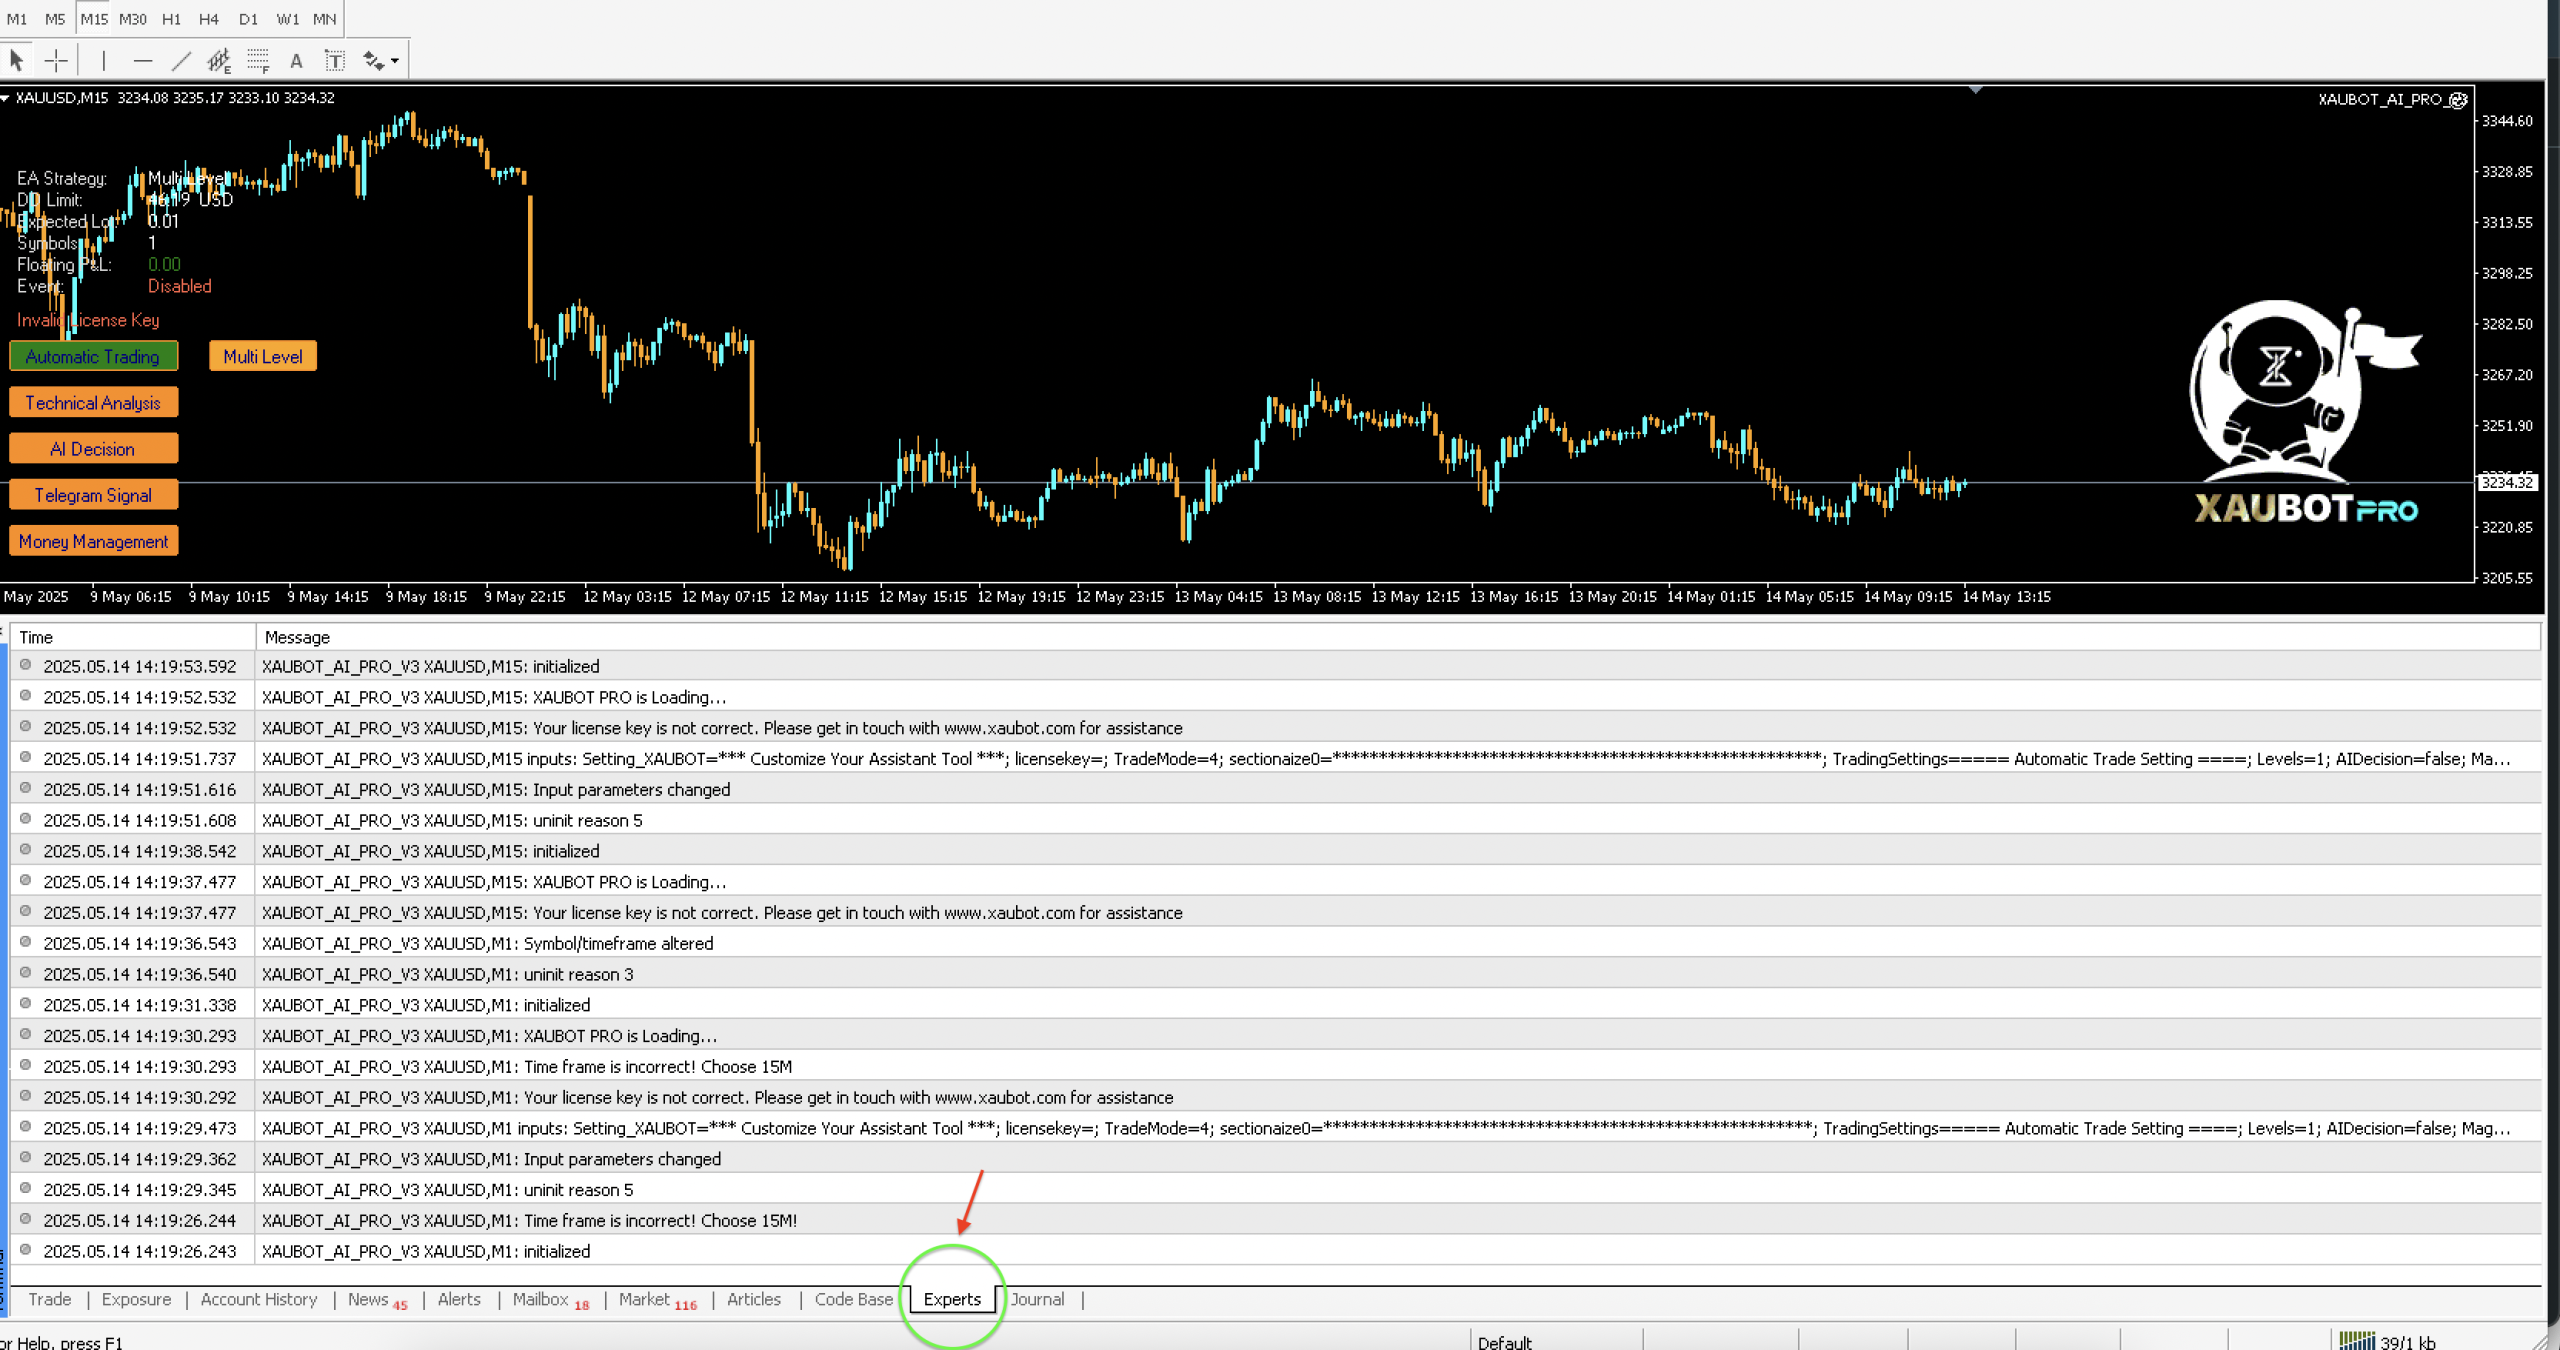Pick the Fibonacci retracement tool
2560x1350 pixels.
click(258, 61)
